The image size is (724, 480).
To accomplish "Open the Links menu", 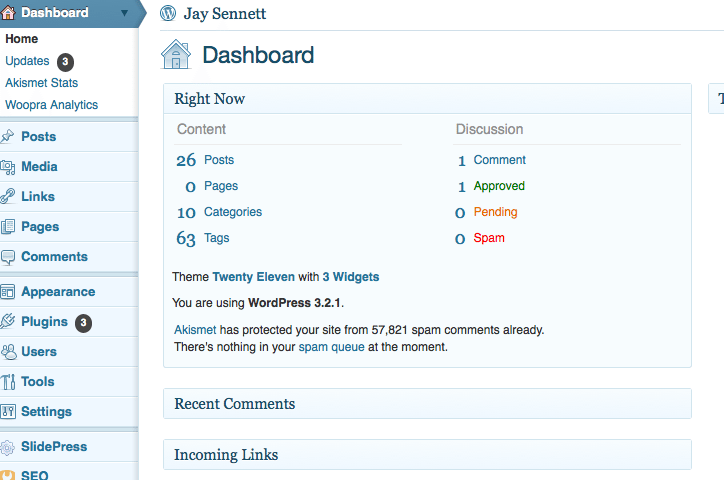I will point(38,197).
